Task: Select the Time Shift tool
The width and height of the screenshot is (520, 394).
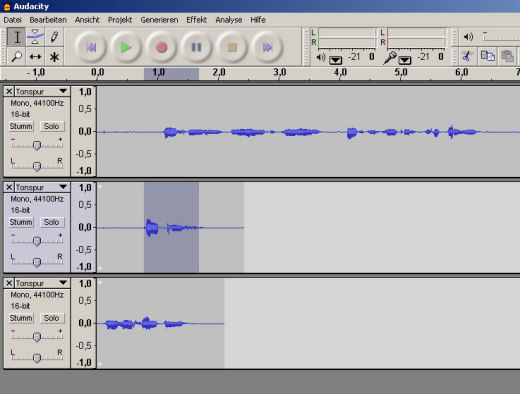Action: click(x=35, y=56)
